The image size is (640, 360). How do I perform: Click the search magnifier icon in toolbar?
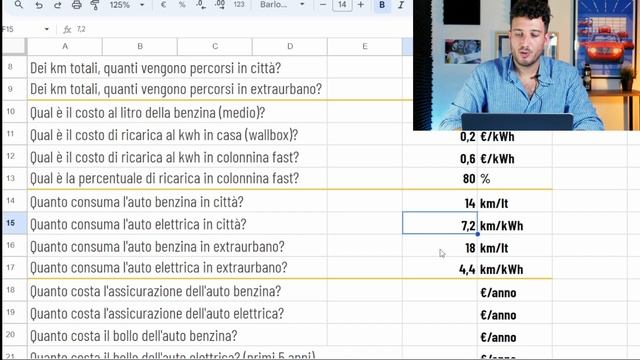[x=19, y=5]
